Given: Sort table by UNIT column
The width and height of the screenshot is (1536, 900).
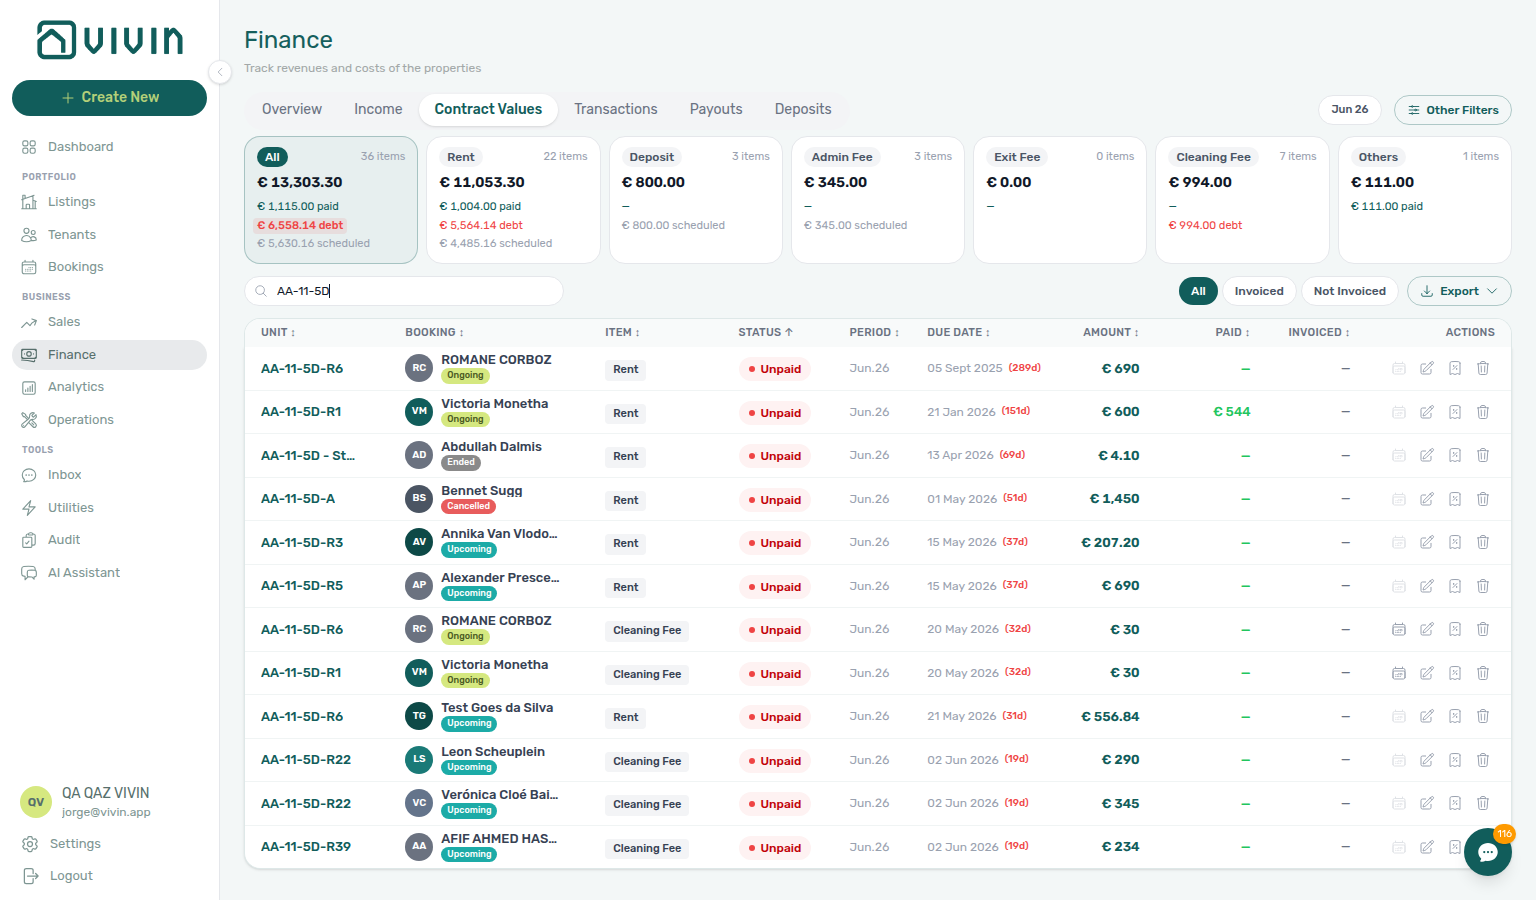Looking at the screenshot, I should (x=278, y=333).
